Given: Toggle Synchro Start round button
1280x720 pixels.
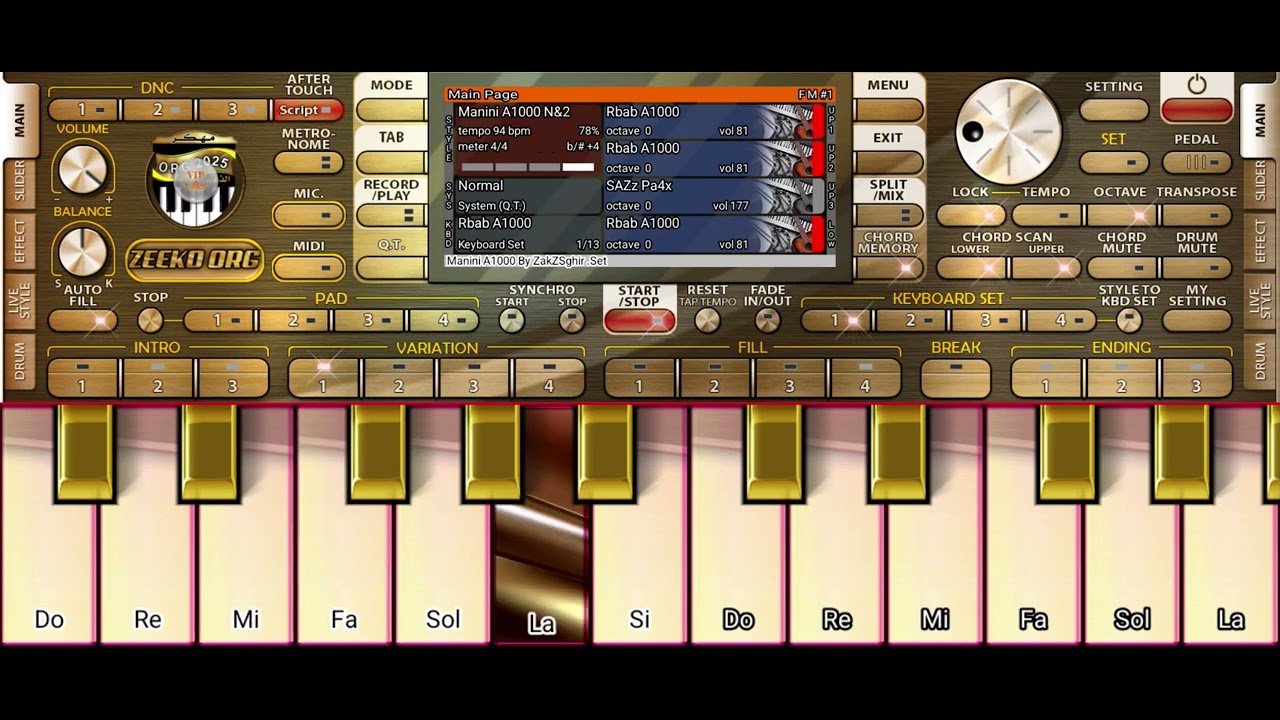Looking at the screenshot, I should click(512, 320).
